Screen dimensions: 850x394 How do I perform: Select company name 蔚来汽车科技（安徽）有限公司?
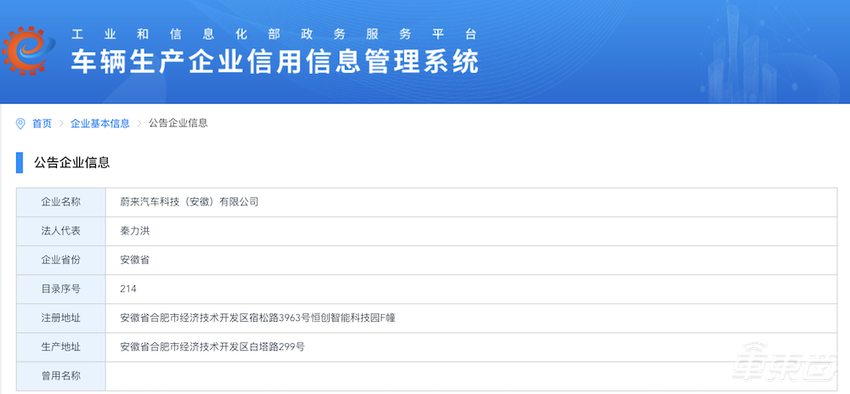click(189, 202)
